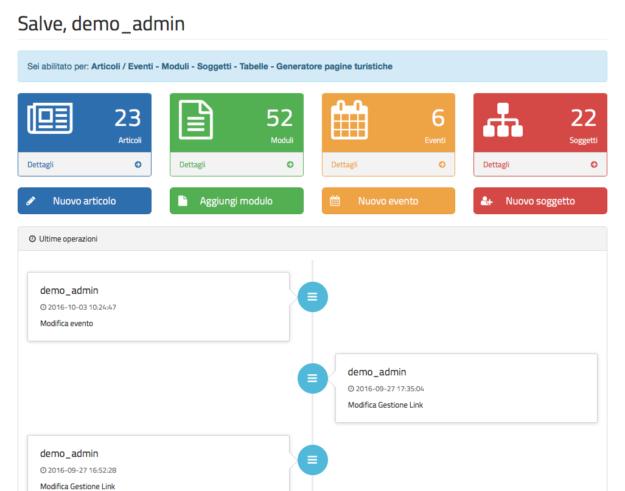Click arrow icon in Articoli Dettagli footer

point(138,164)
